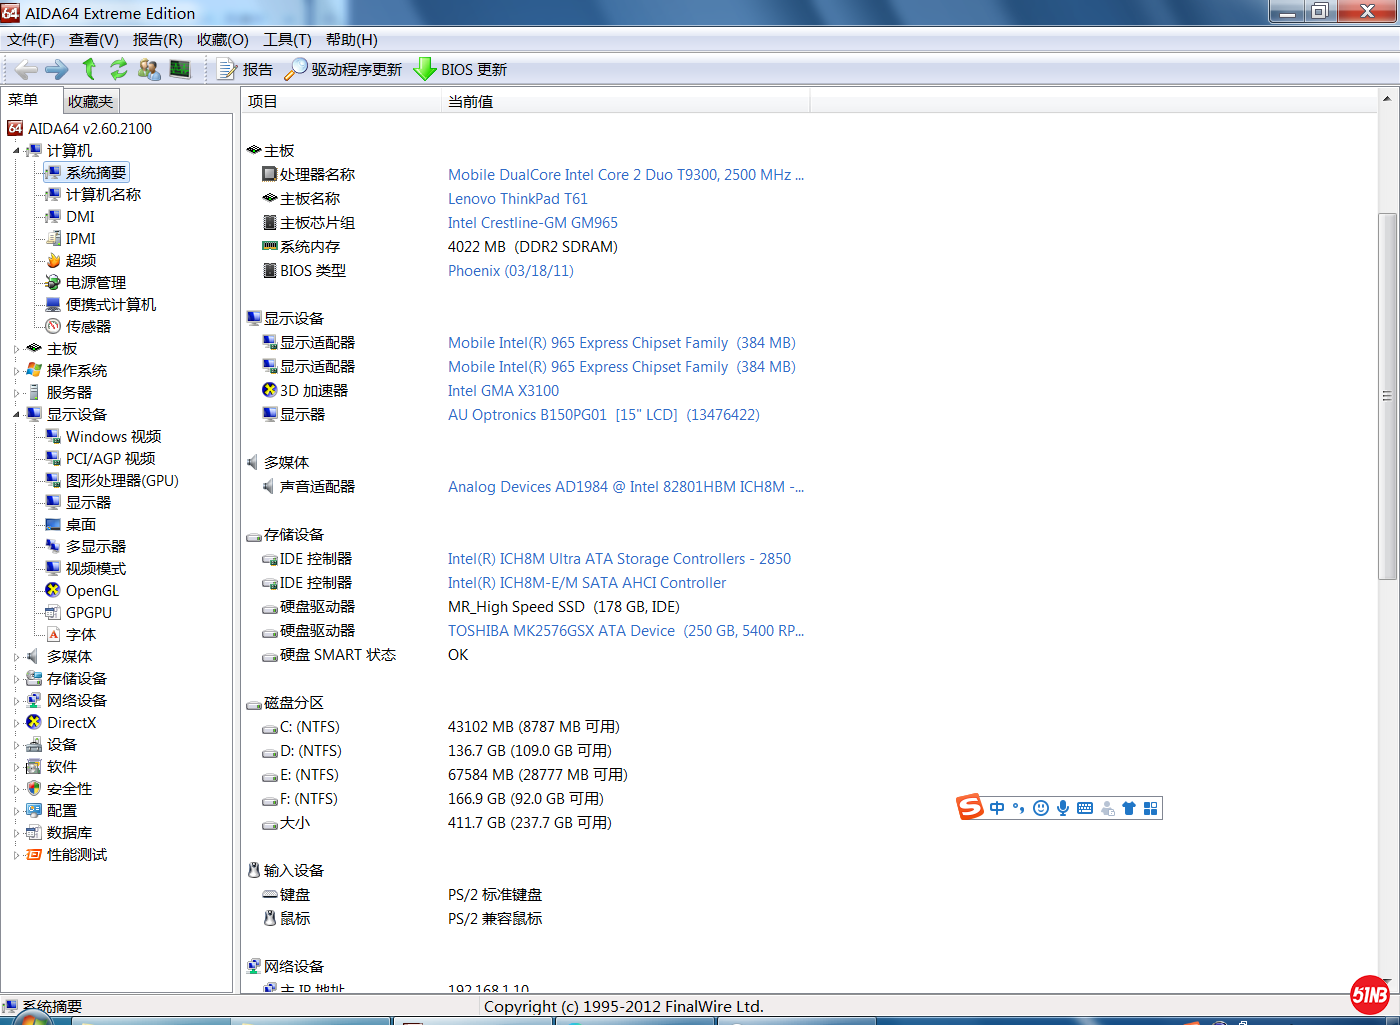
Task: Click the two-people icon in toolbar
Action: pos(149,69)
